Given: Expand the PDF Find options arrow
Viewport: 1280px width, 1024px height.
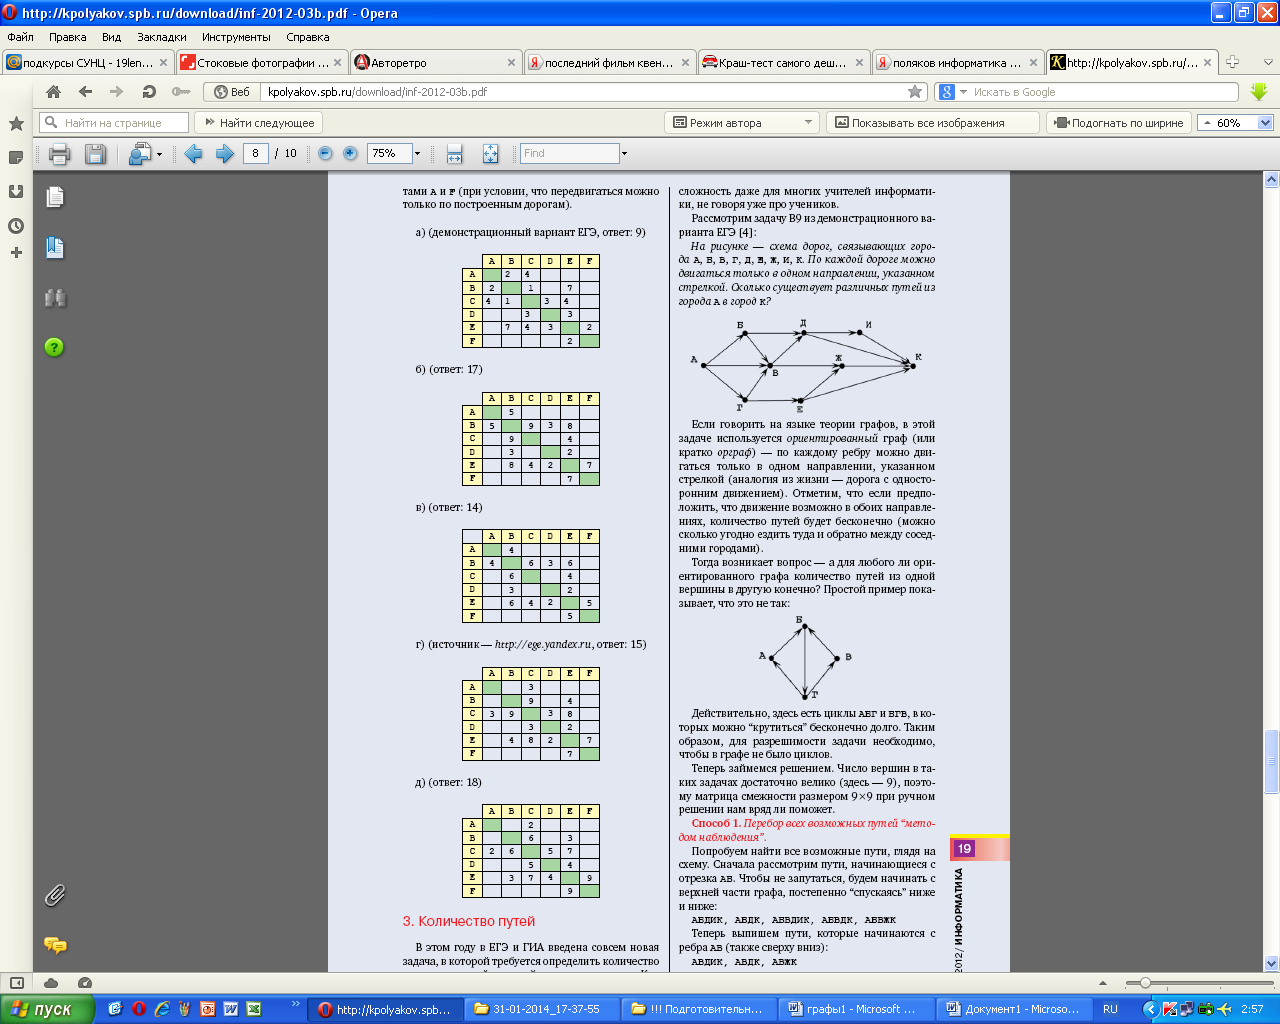Looking at the screenshot, I should tap(624, 154).
